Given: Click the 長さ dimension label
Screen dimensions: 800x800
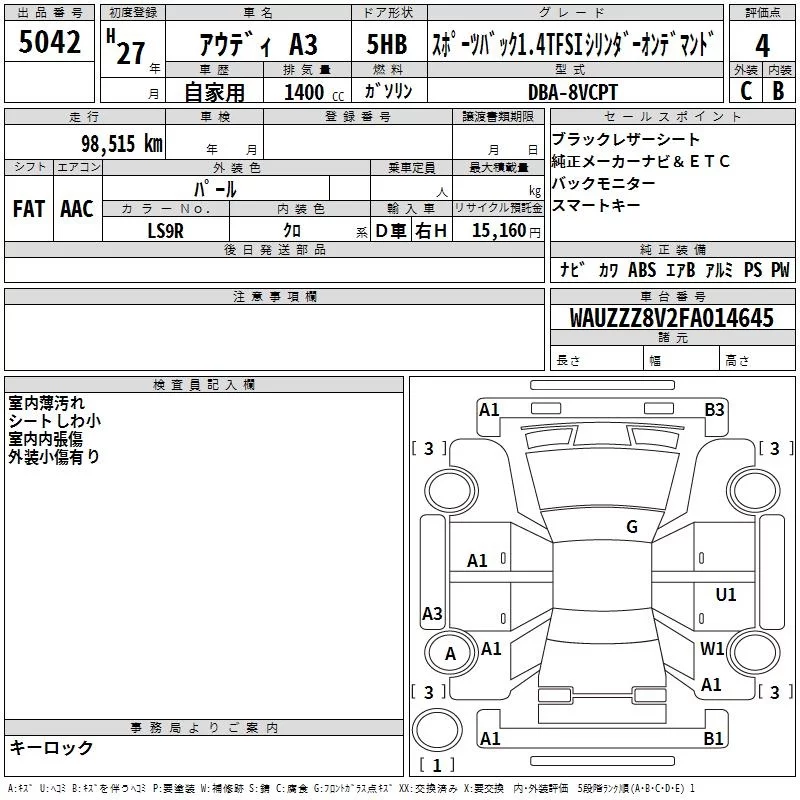Looking at the screenshot, I should coord(568,361).
